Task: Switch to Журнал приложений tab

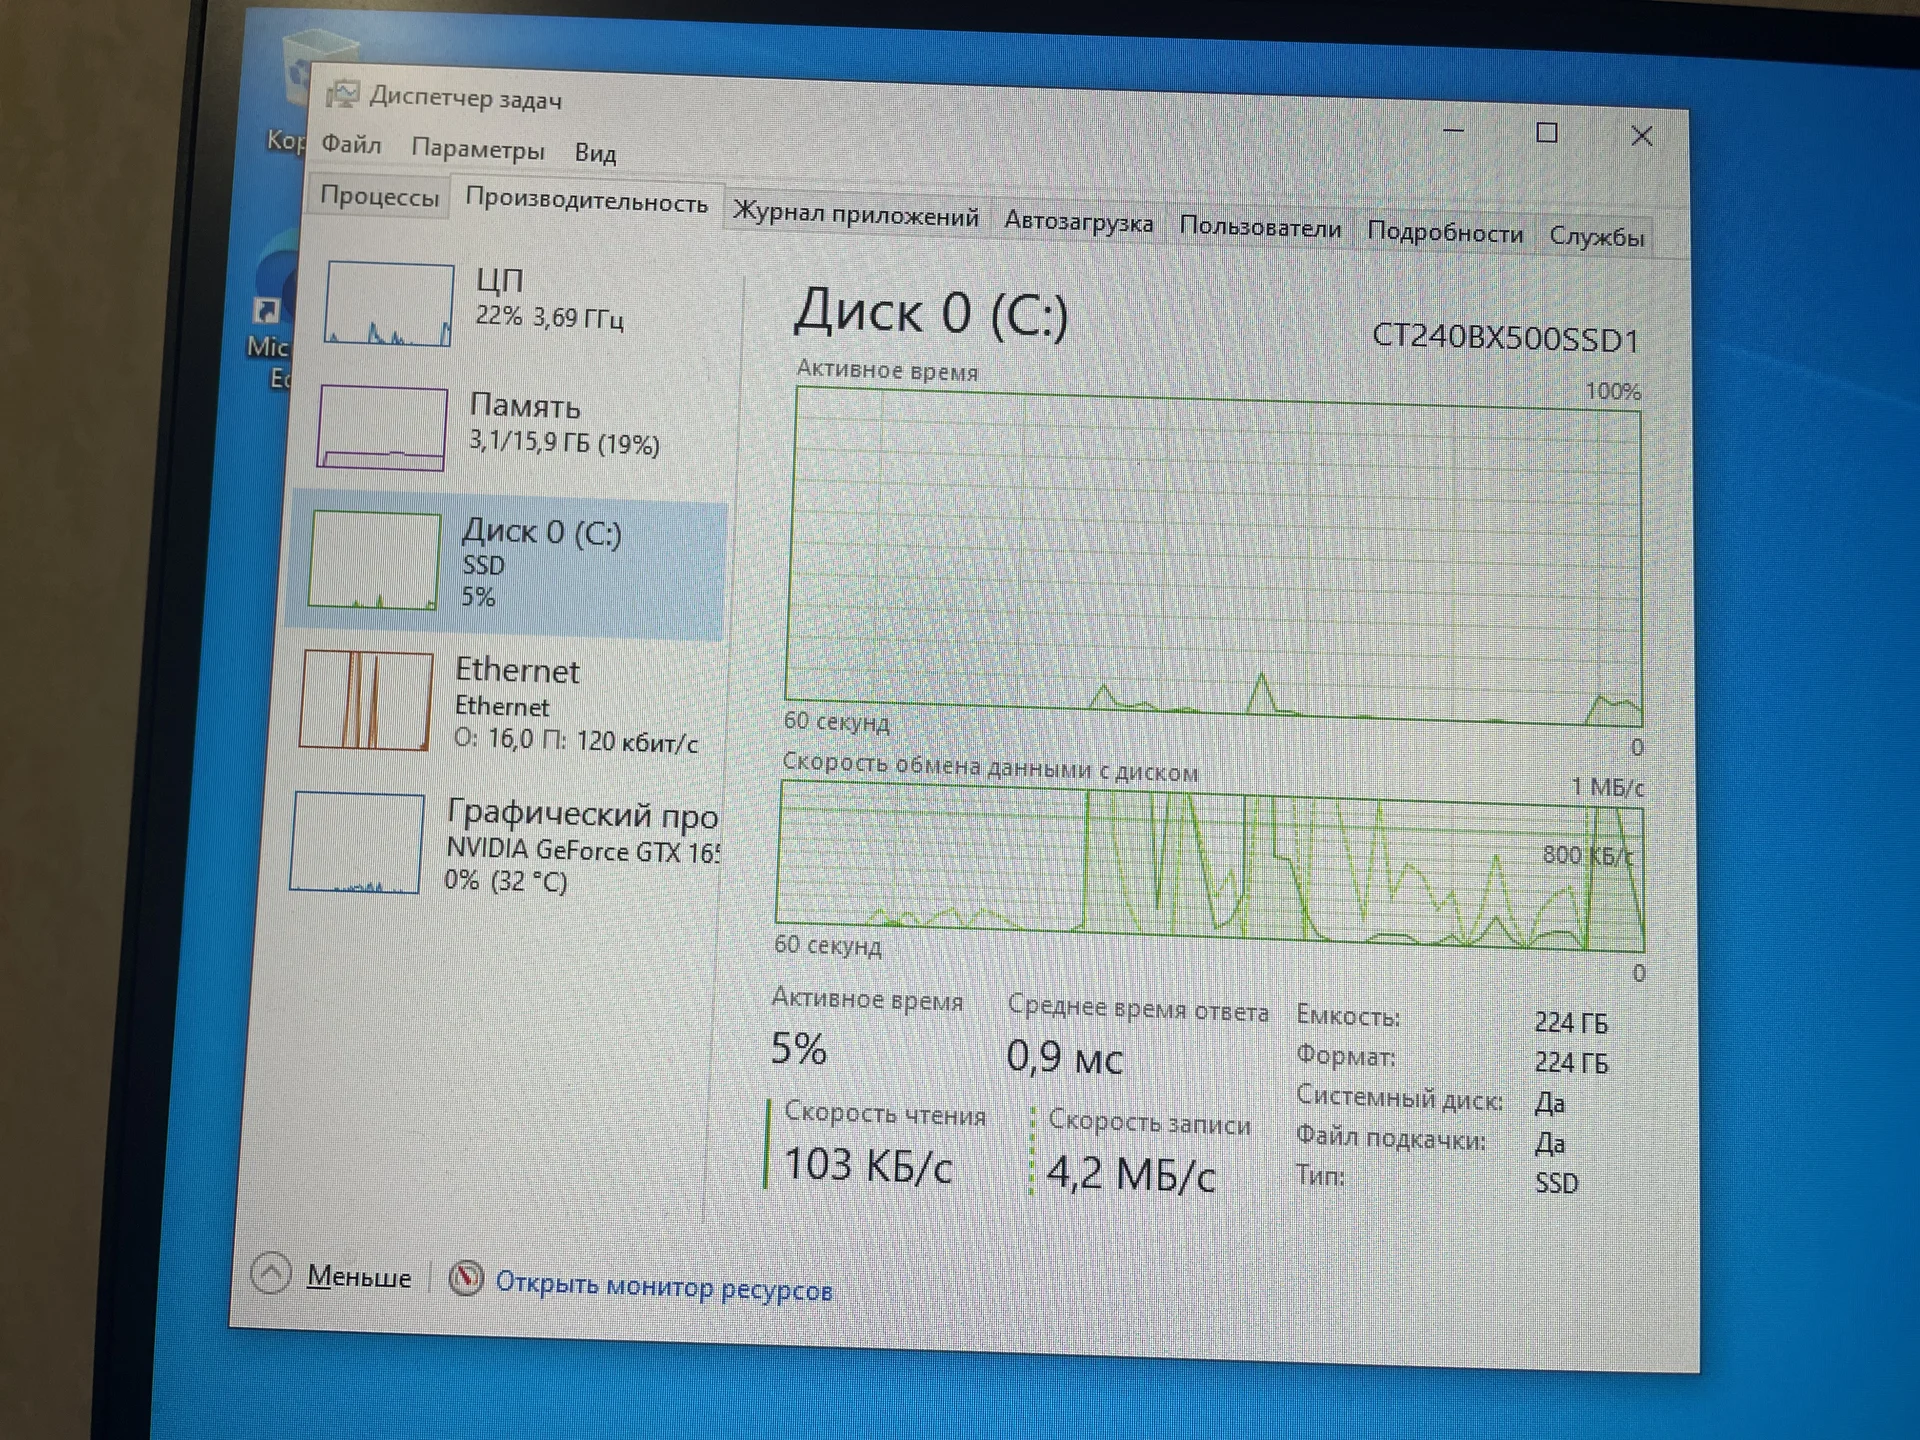Action: [x=855, y=214]
